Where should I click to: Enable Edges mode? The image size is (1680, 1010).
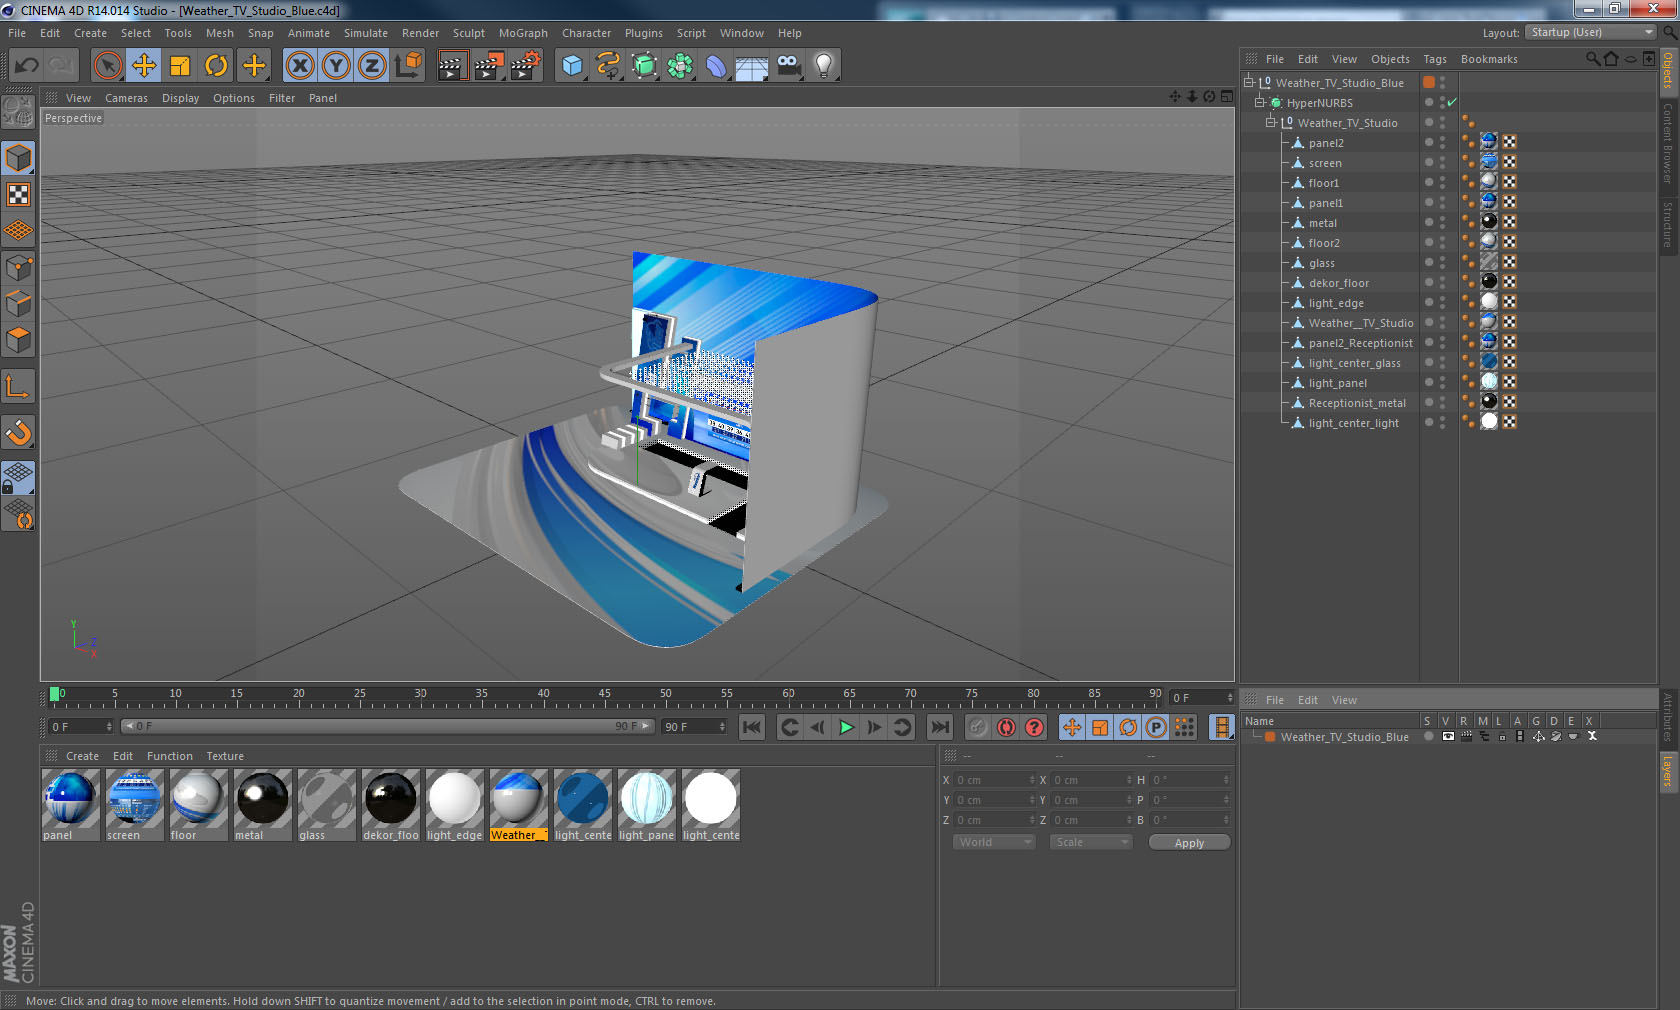point(18,304)
